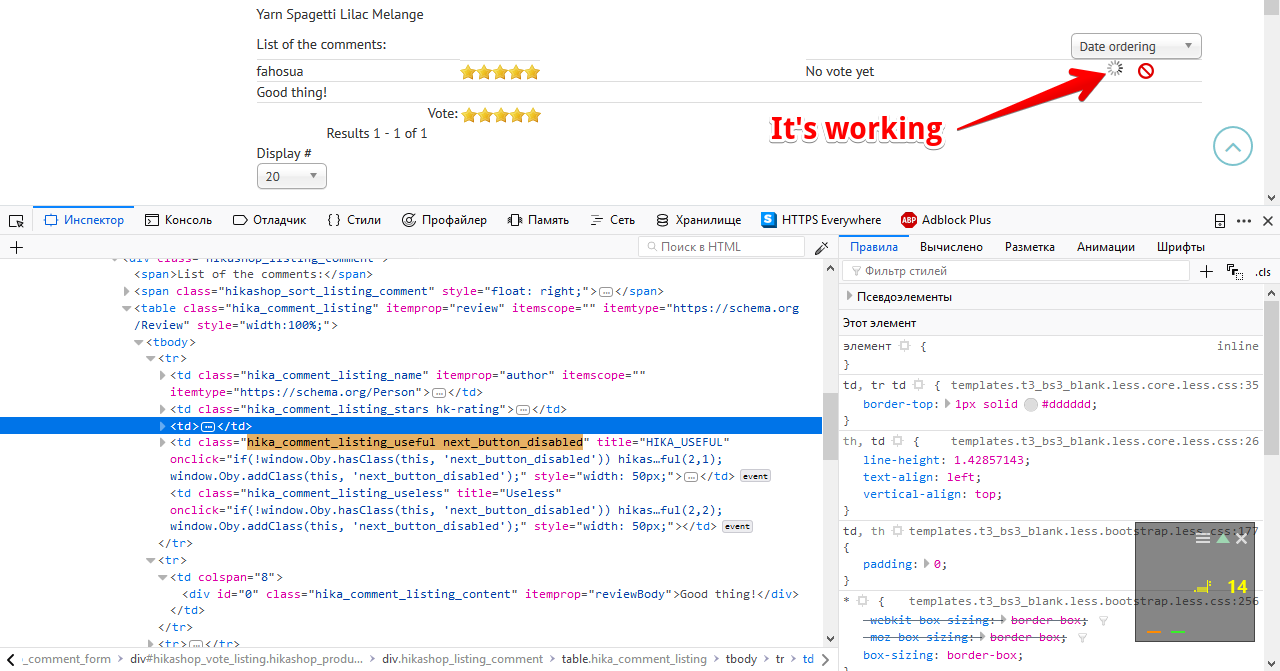
Task: Select the tbody breadcrumb
Action: coord(741,659)
